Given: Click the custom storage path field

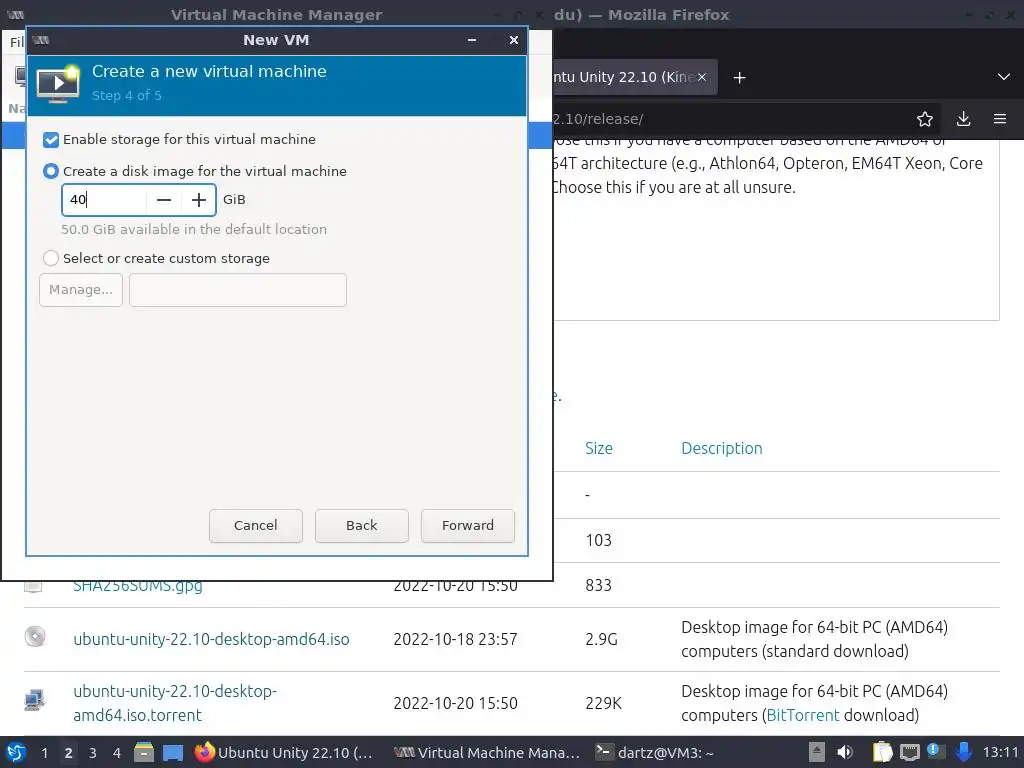Looking at the screenshot, I should coord(238,289).
